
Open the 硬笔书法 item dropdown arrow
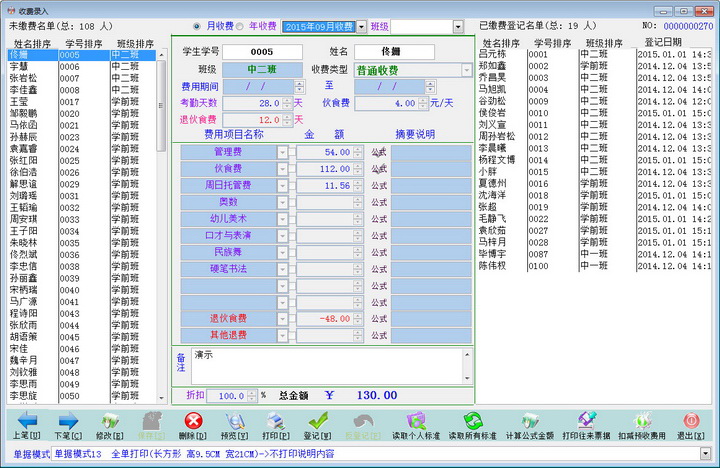[x=282, y=269]
